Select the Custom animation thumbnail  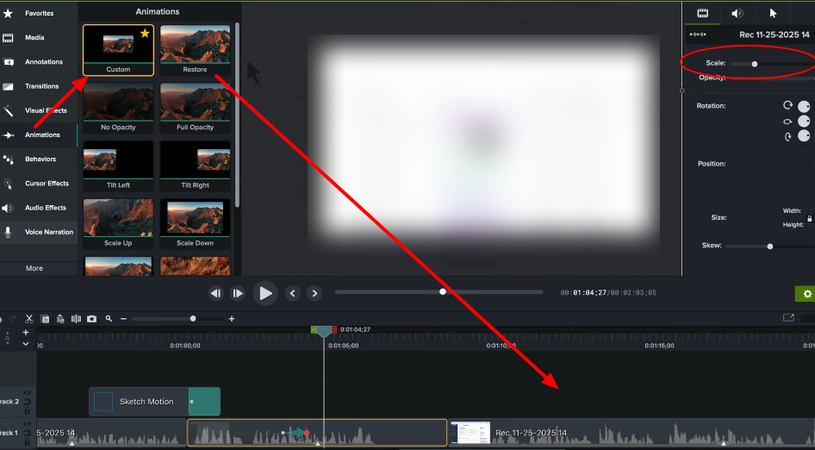pos(118,50)
